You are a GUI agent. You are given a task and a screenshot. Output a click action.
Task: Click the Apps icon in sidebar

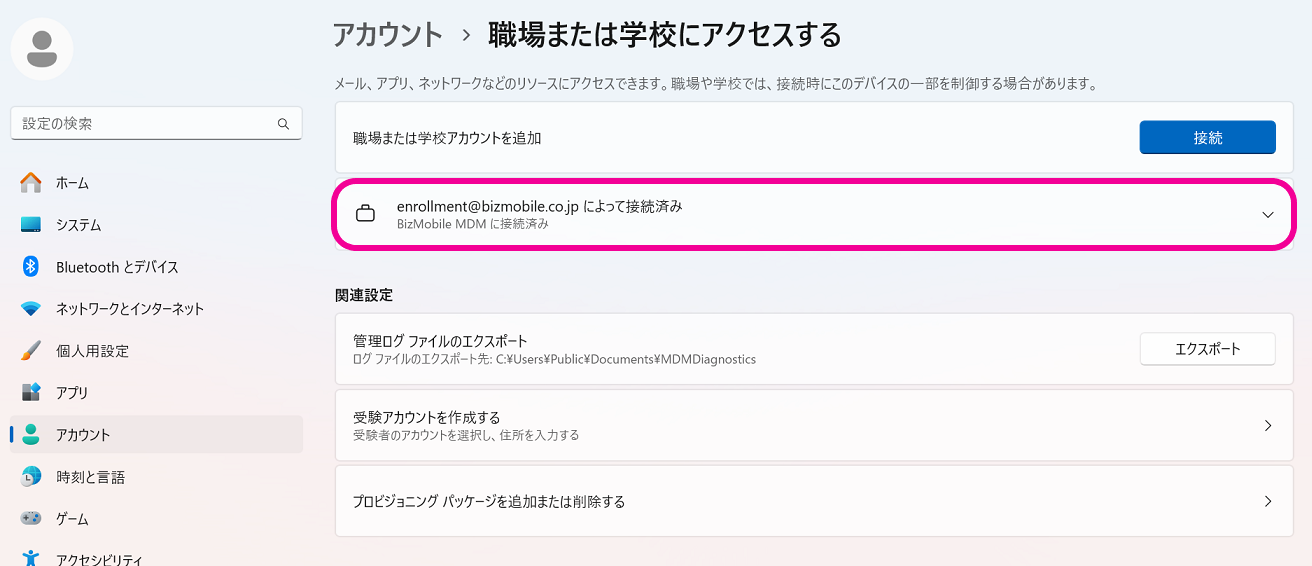31,393
